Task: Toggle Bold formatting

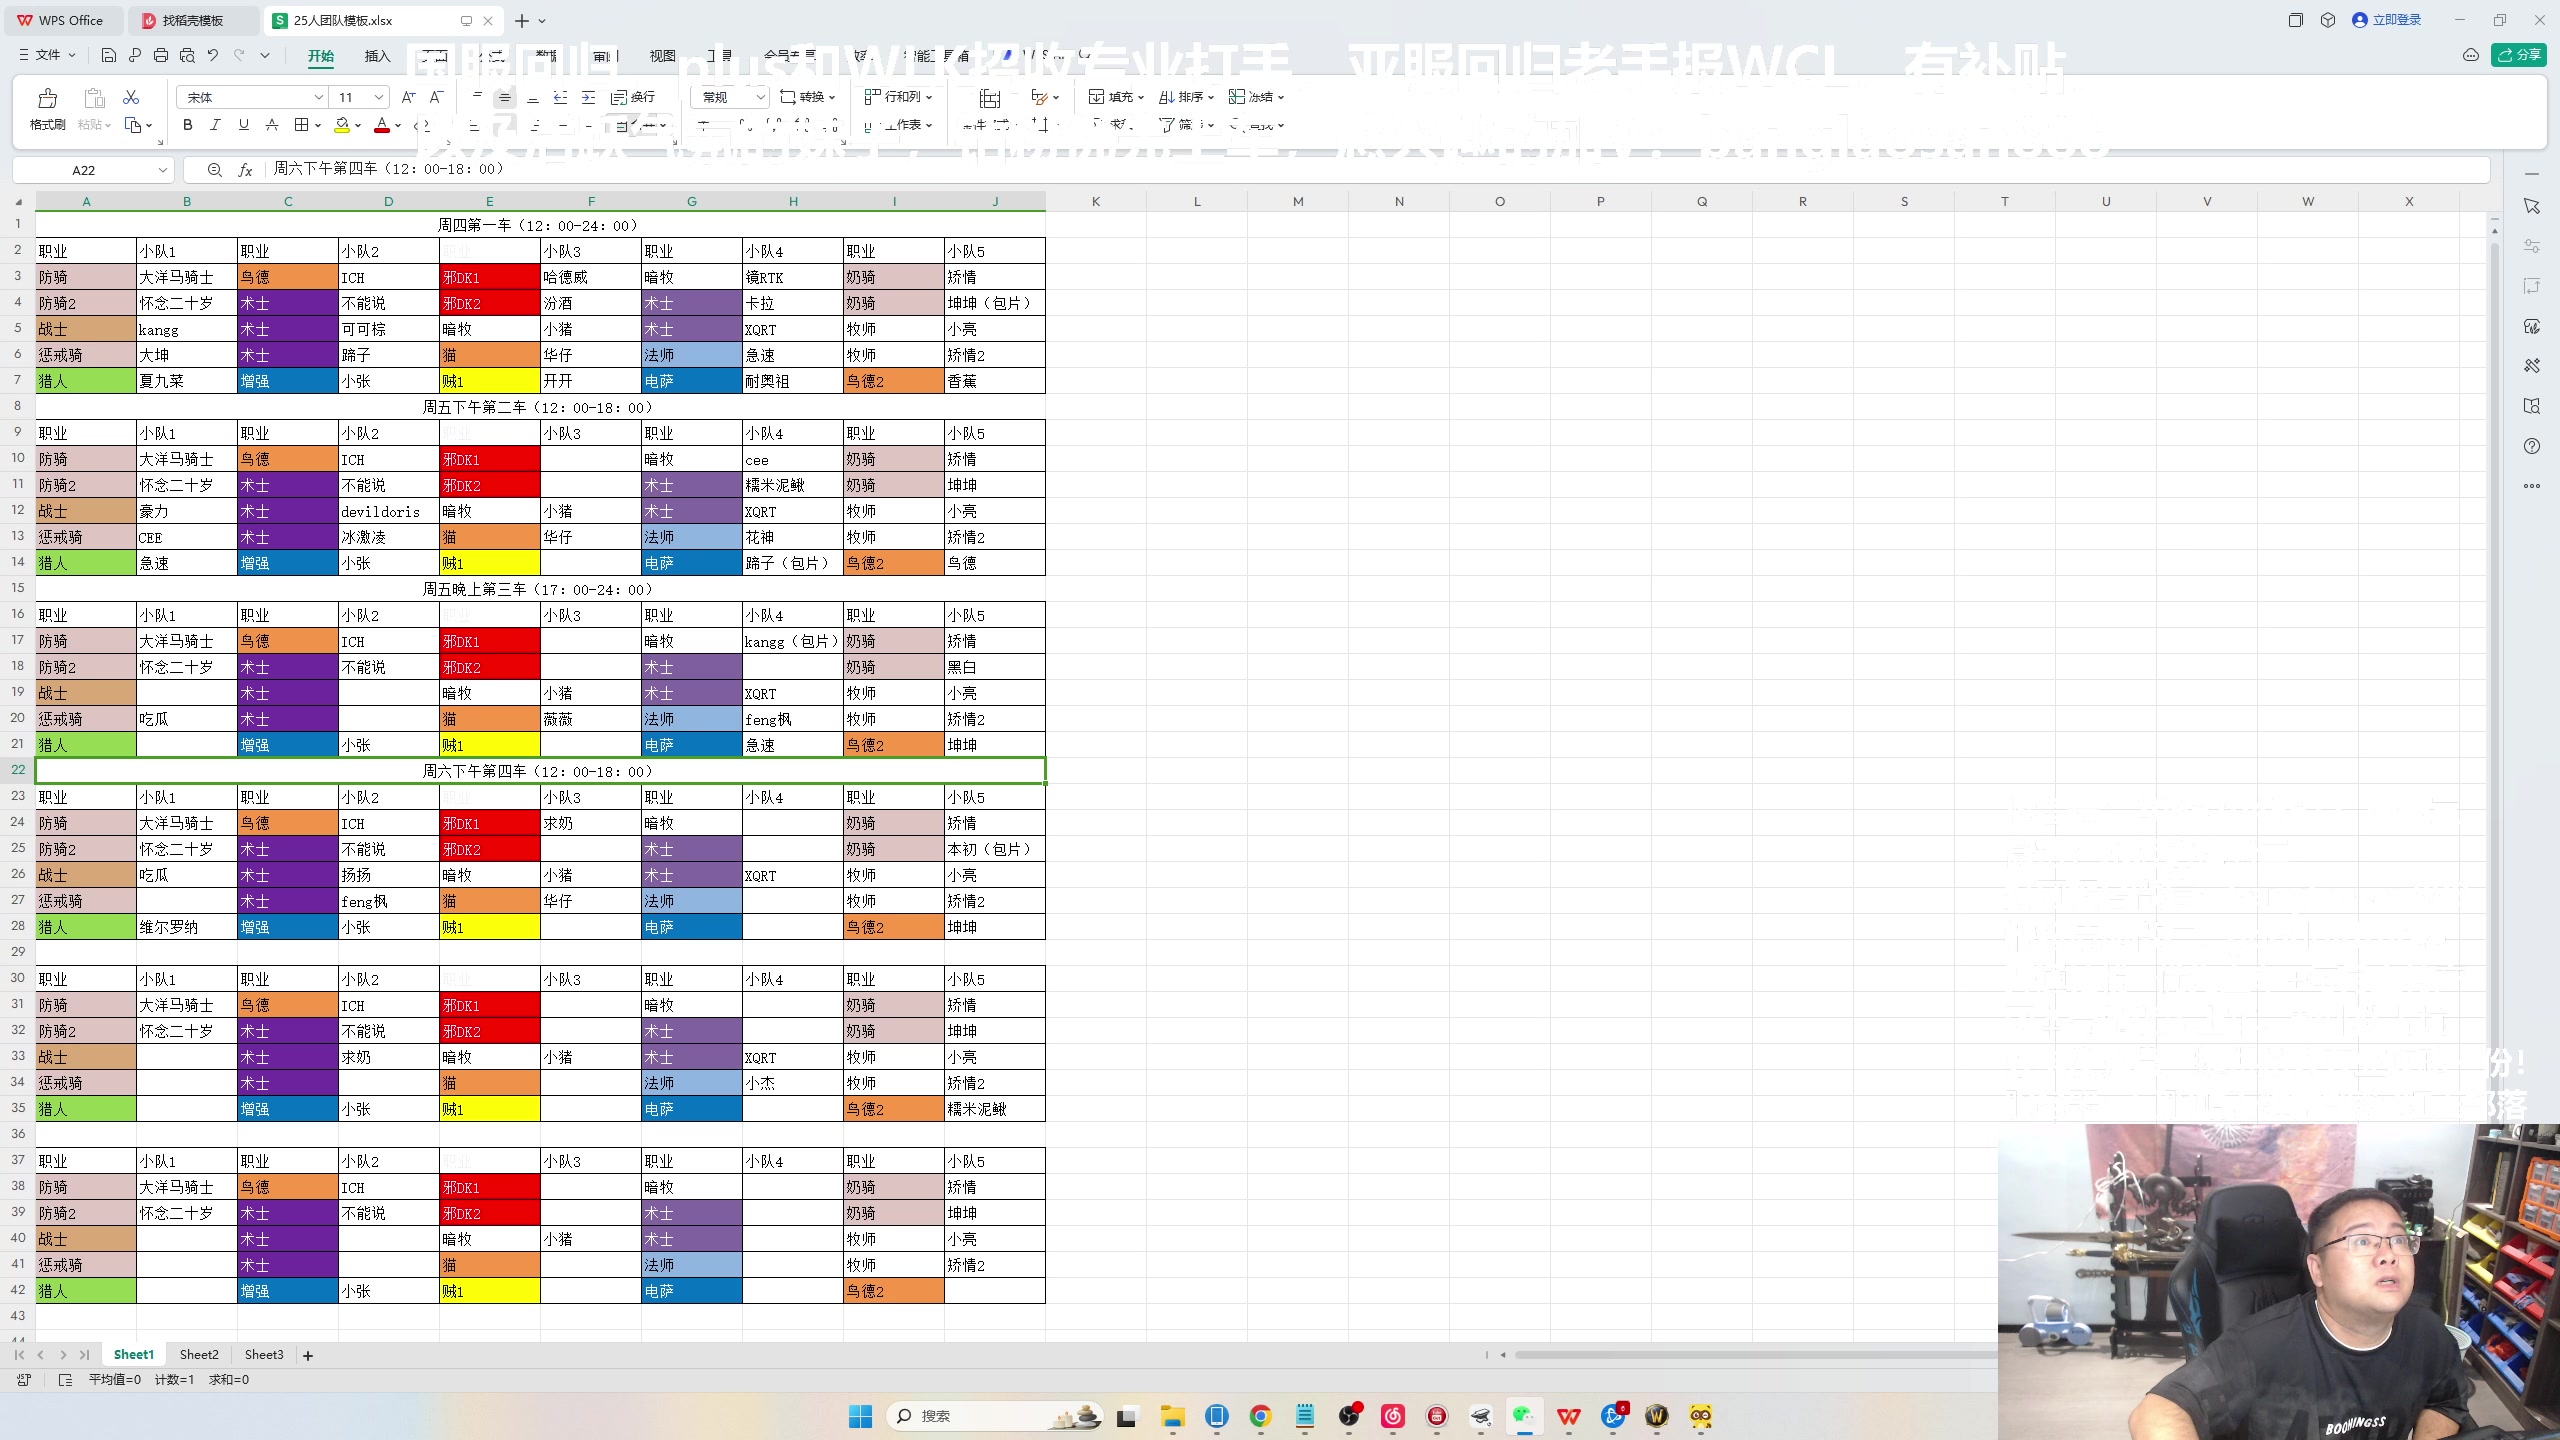Action: click(x=187, y=125)
